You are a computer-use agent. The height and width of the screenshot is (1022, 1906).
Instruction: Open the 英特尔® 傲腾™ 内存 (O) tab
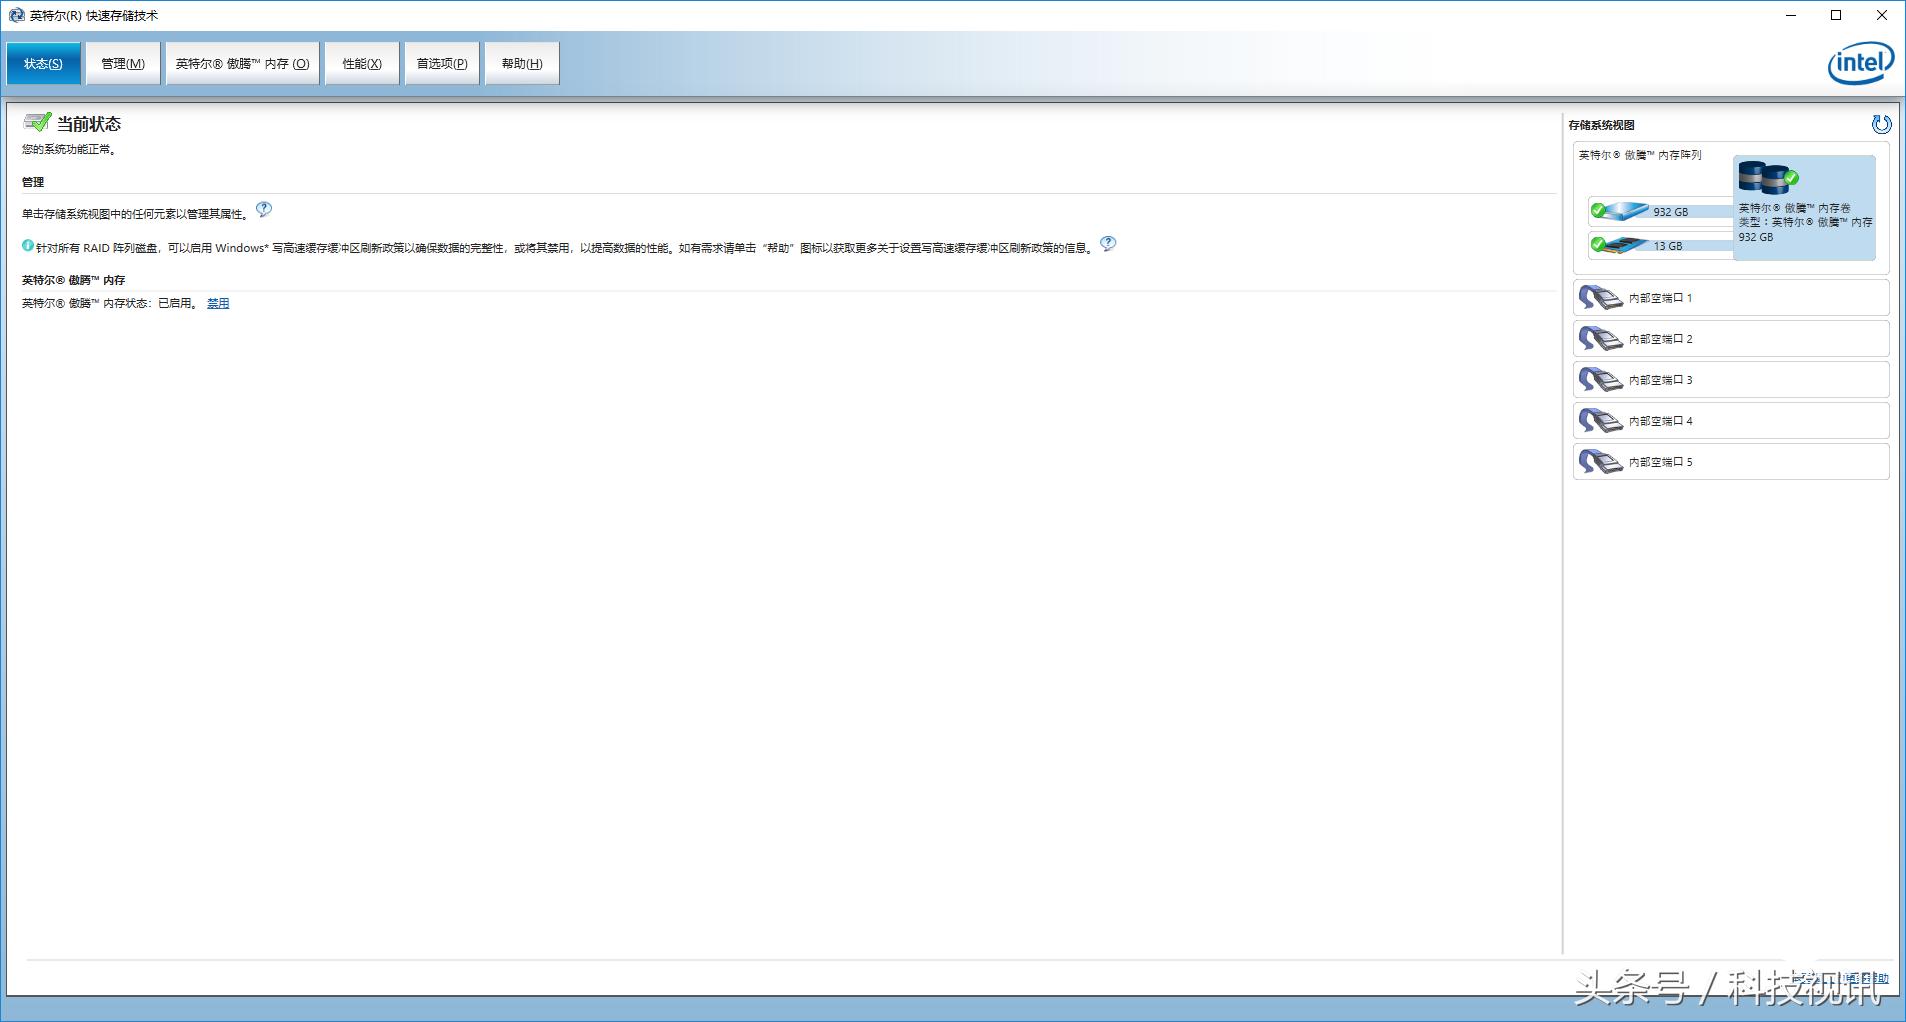[243, 64]
